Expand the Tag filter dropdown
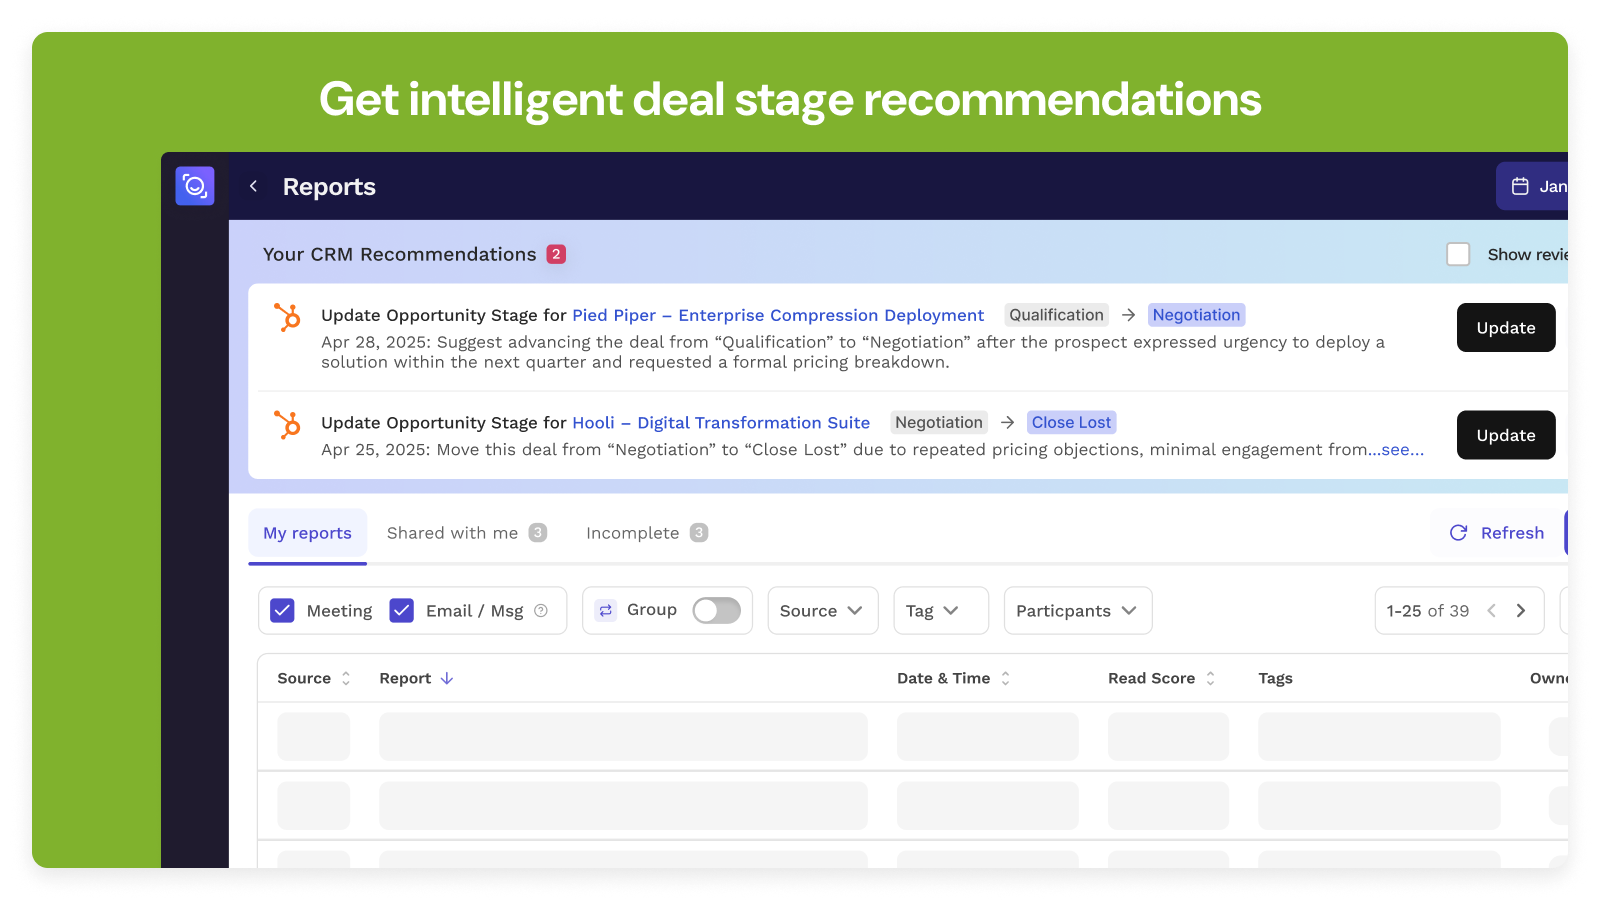1600x900 pixels. pyautogui.click(x=940, y=611)
